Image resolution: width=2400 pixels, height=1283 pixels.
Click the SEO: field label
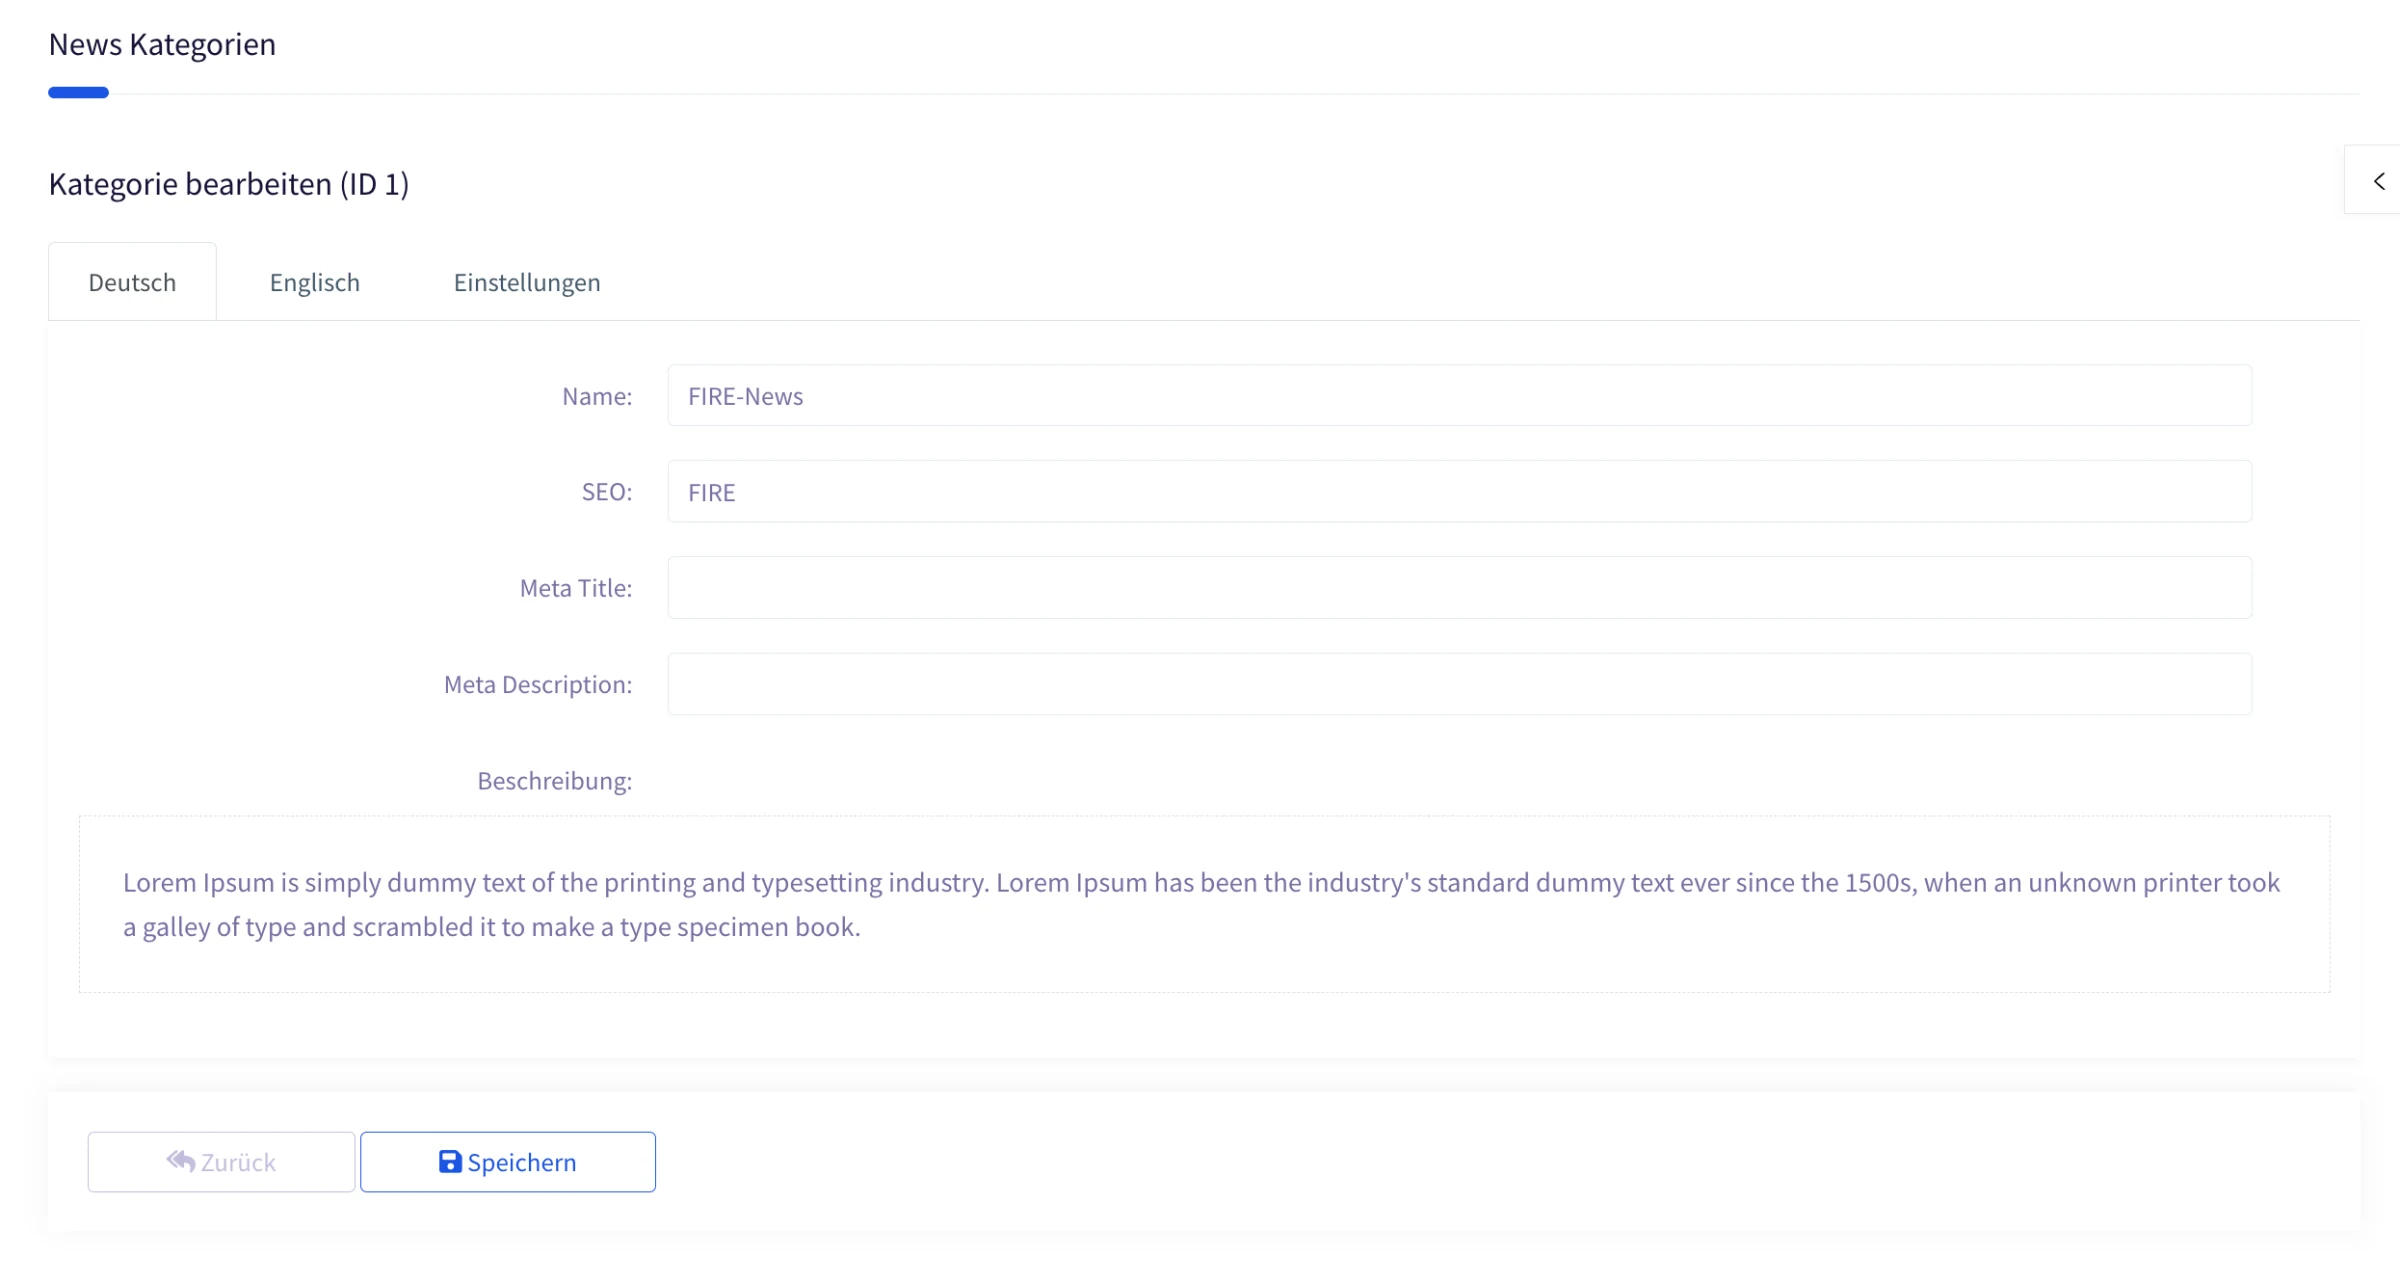coord(607,492)
